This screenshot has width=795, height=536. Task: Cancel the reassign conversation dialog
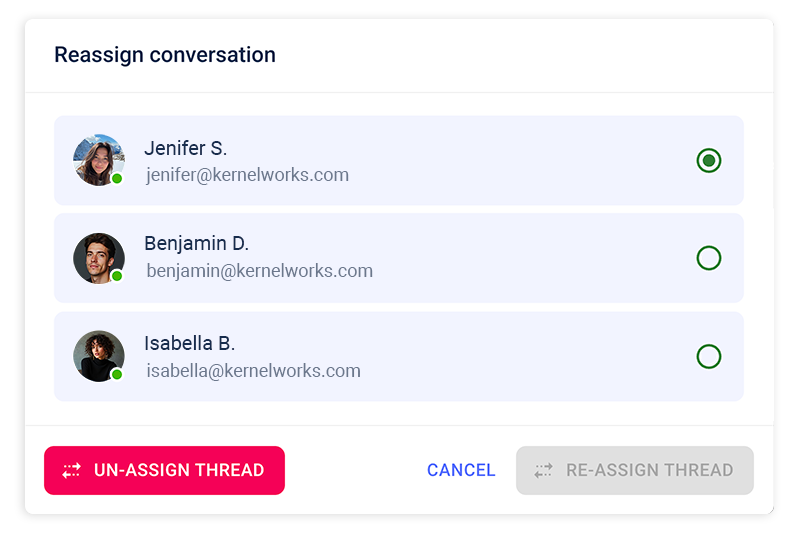click(x=461, y=470)
